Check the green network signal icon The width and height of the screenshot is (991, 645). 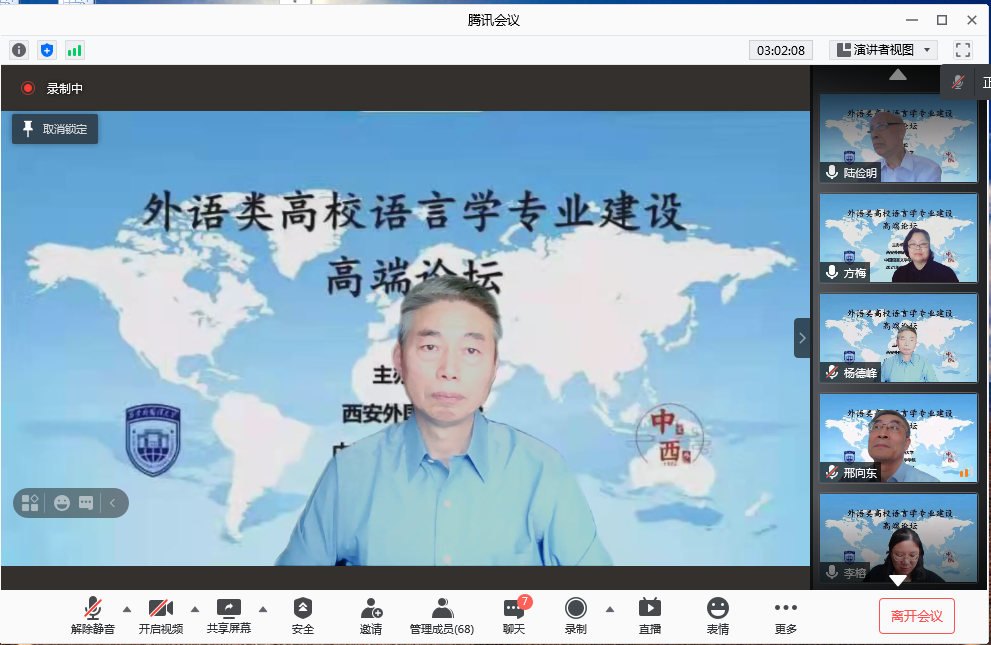coord(75,50)
